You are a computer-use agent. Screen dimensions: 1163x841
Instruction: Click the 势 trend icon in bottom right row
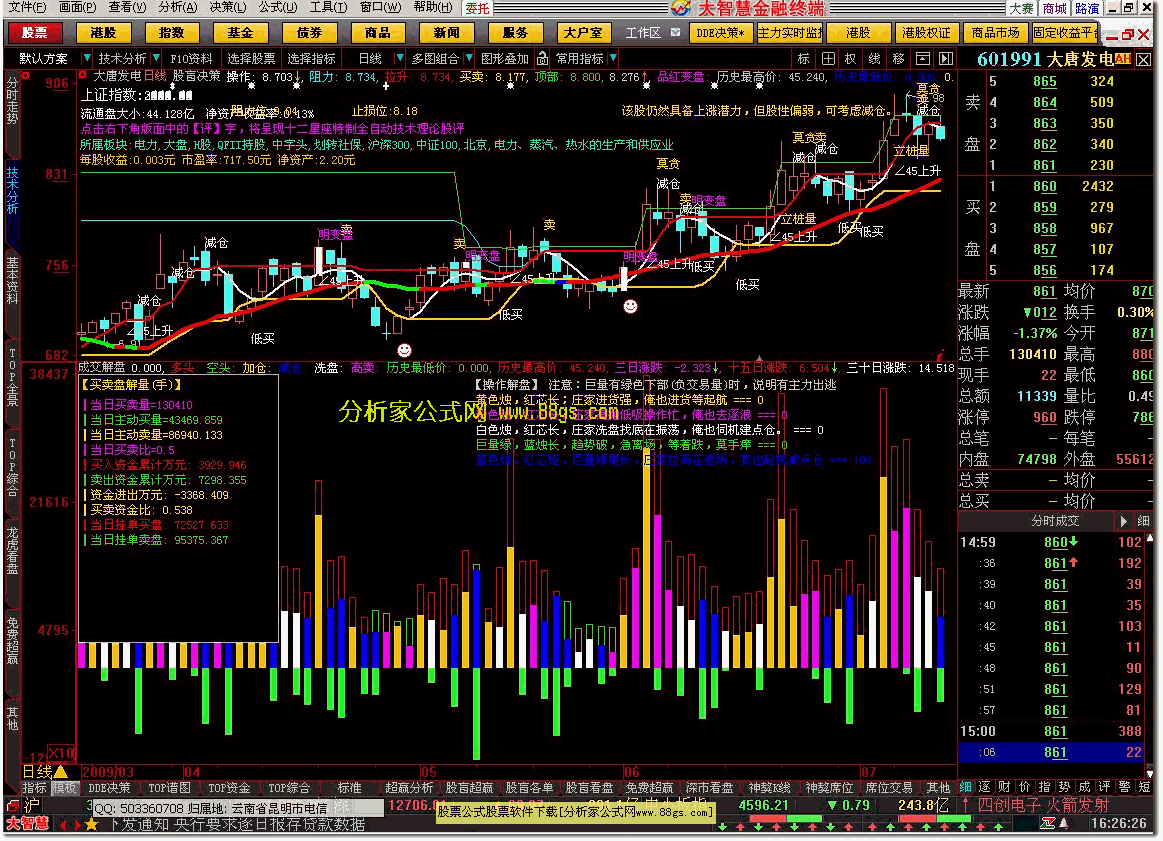[x=1065, y=787]
